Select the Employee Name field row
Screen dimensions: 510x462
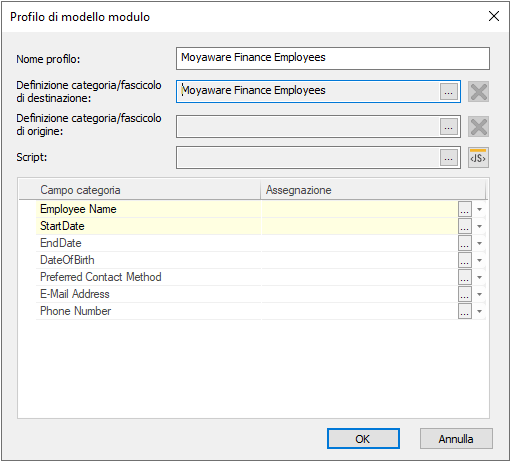261,209
